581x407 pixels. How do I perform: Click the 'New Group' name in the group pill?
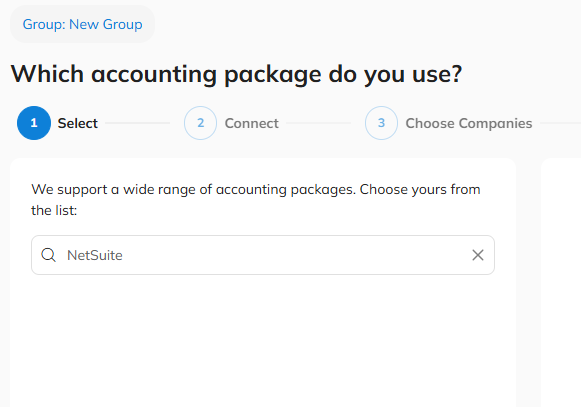click(x=106, y=24)
